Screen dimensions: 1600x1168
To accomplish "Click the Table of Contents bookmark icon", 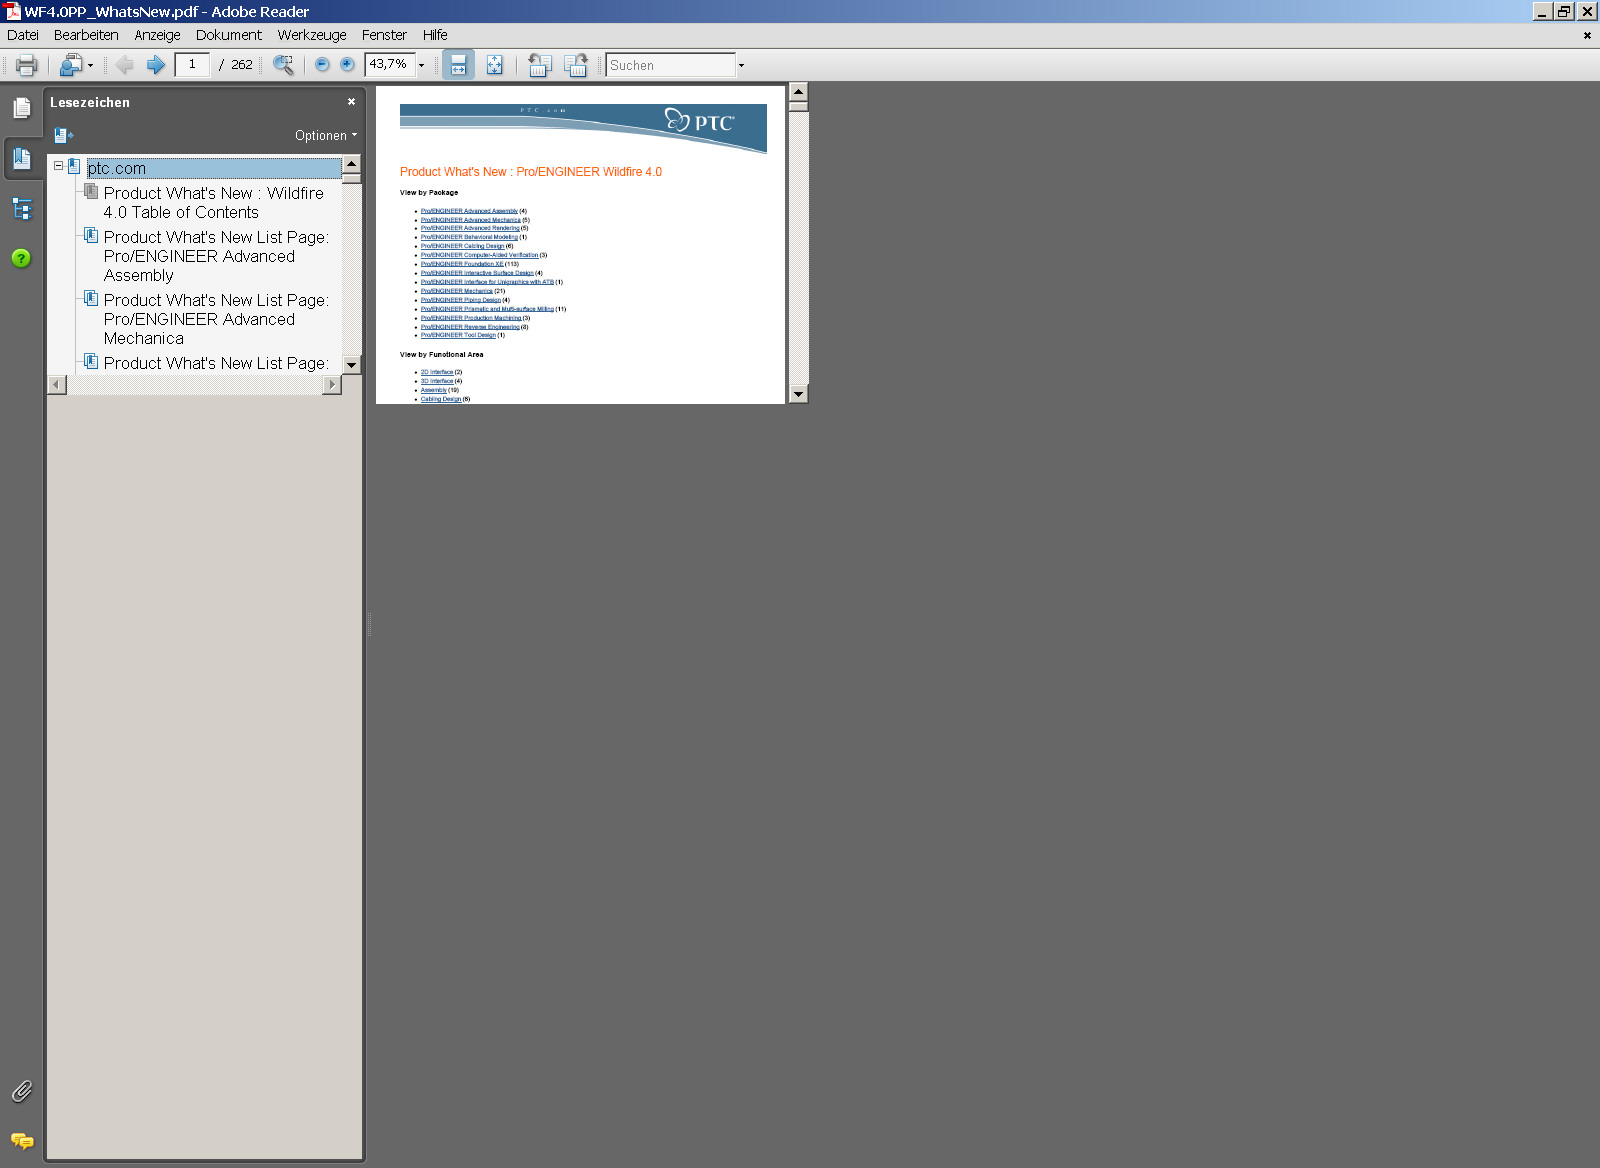I will (91, 191).
